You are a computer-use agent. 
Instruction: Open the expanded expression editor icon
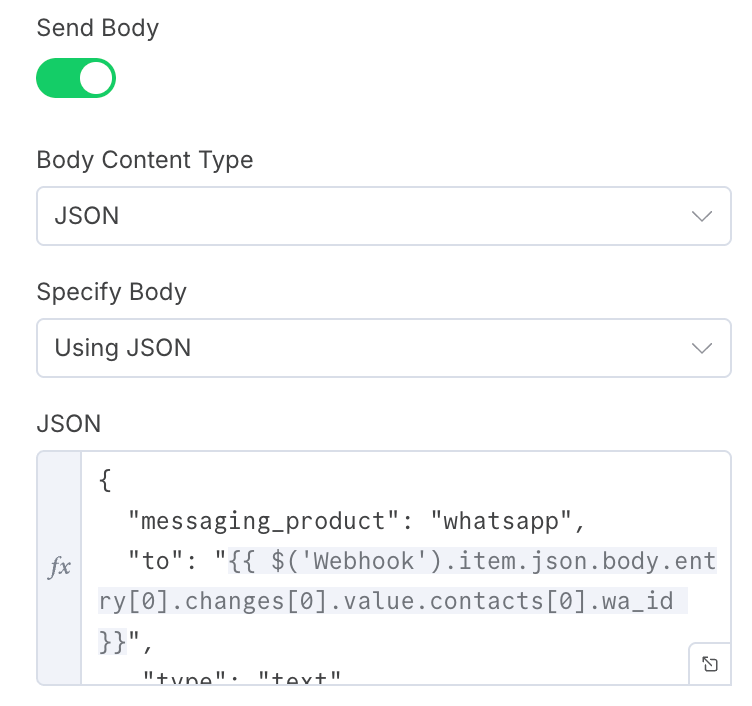tap(710, 664)
